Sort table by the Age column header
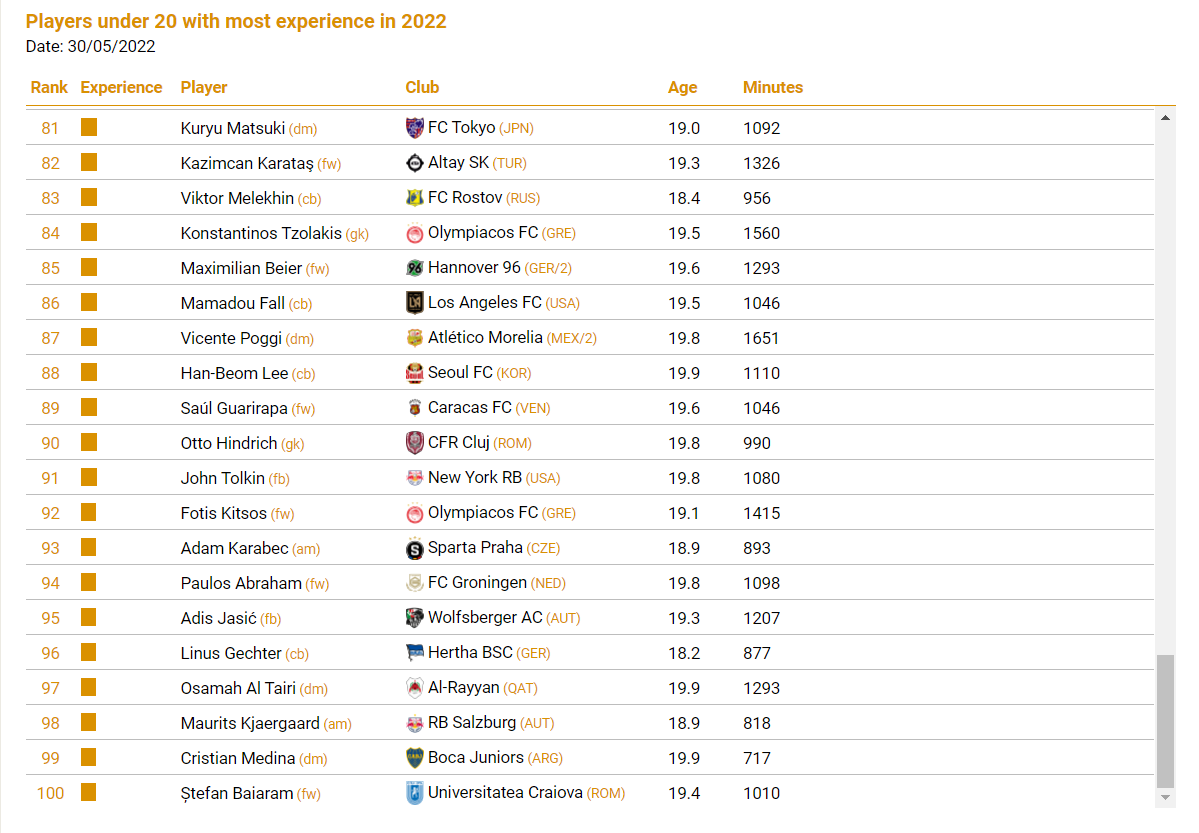The image size is (1199, 833). click(x=682, y=87)
